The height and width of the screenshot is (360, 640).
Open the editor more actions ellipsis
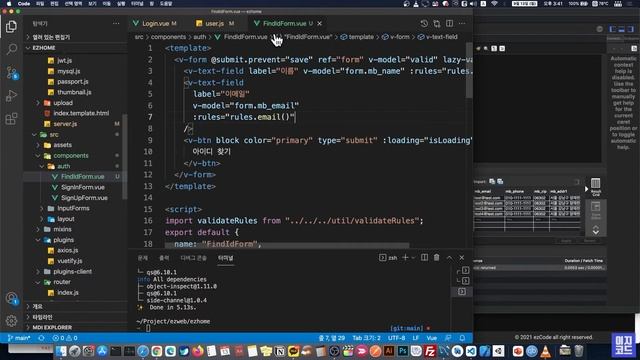point(462,24)
